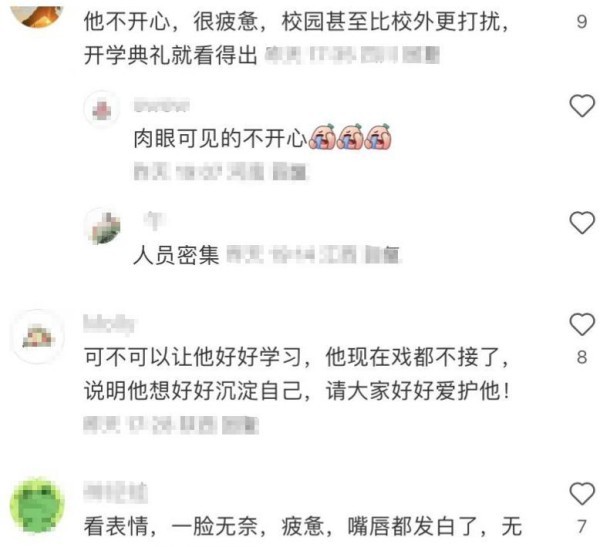
Task: Like the '可不可以让他好好学习' comment
Action: (x=582, y=324)
